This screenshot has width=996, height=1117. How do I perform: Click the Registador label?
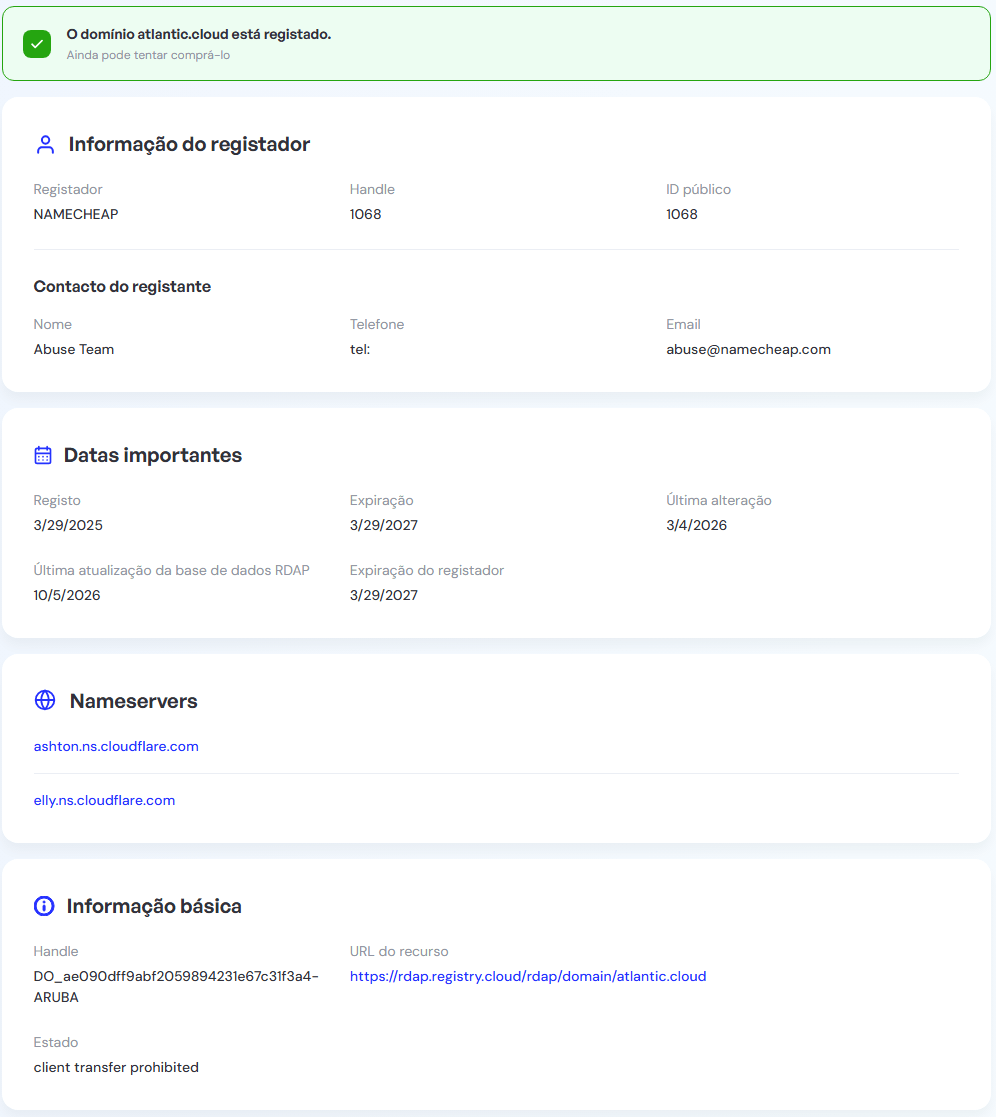68,189
